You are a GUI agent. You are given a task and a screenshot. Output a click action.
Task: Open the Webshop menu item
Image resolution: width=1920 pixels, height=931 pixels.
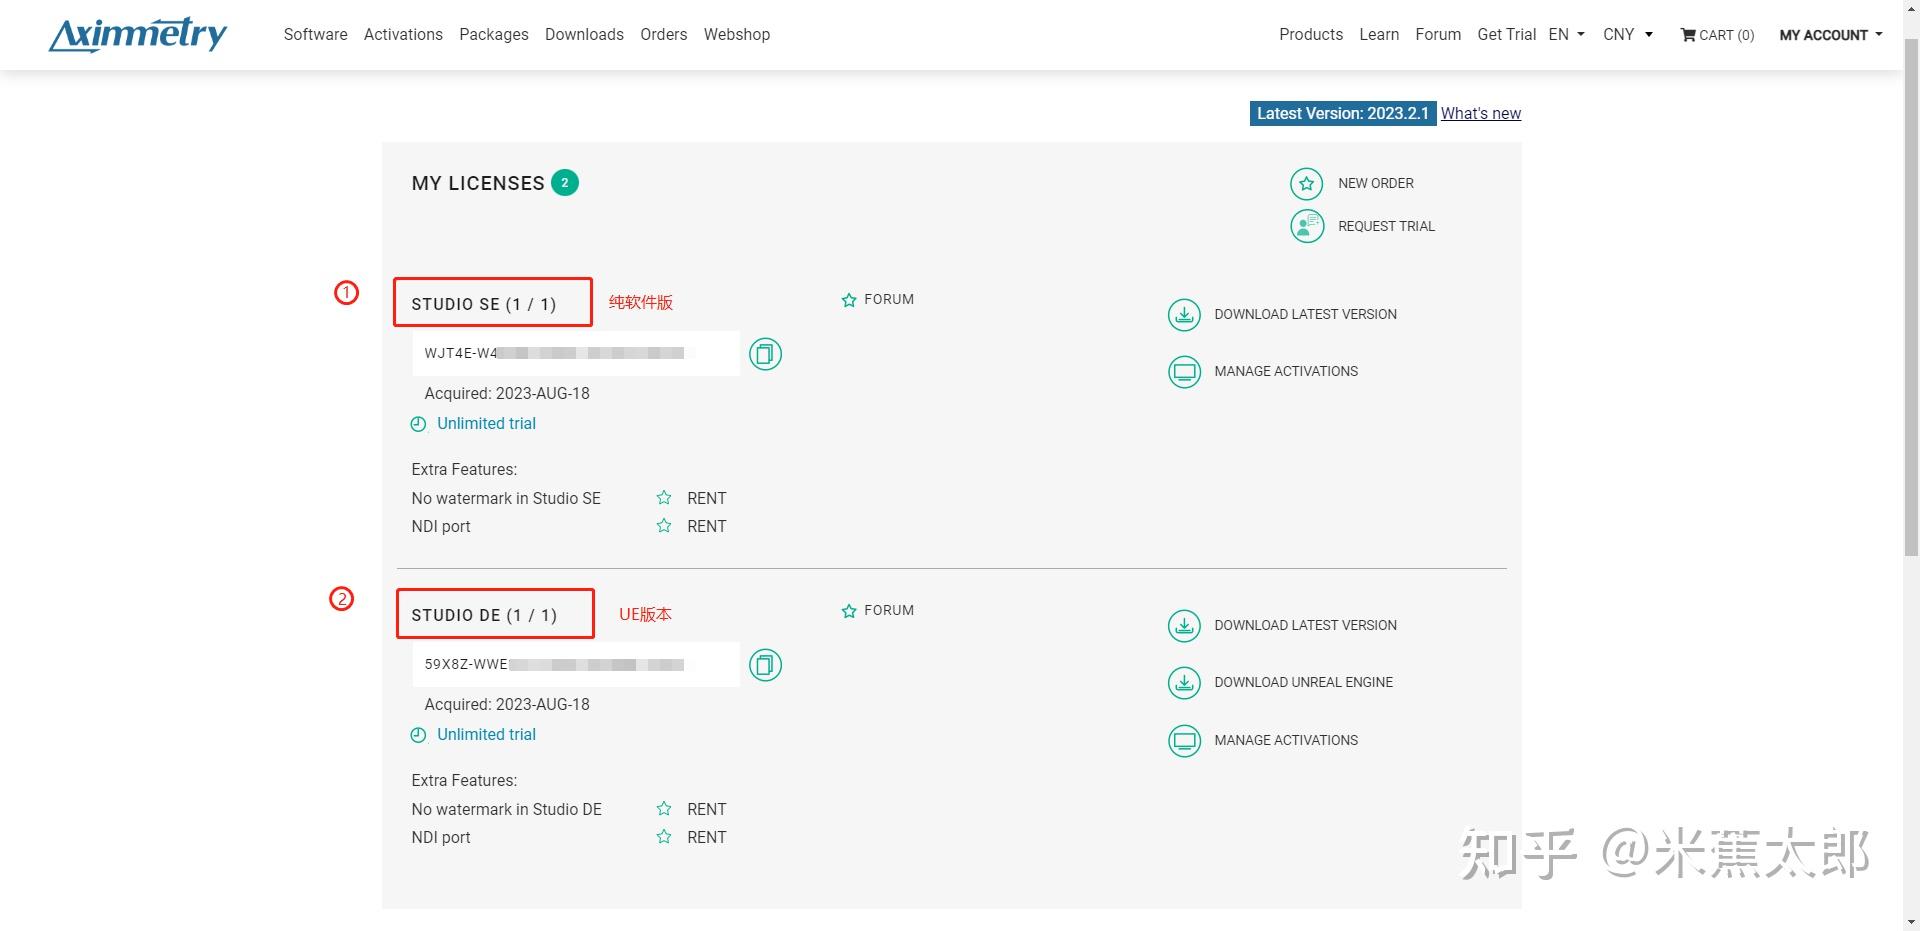736,34
